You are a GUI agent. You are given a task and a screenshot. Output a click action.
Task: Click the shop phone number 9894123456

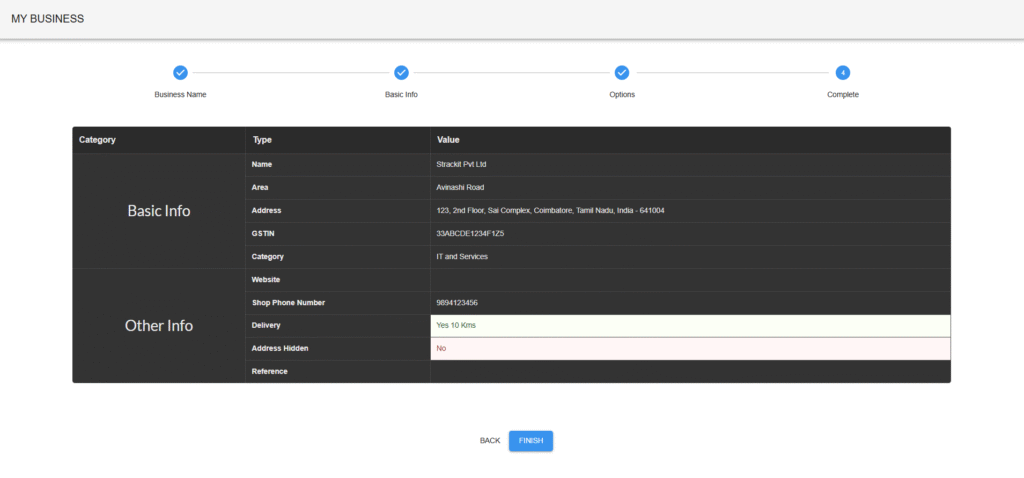(457, 302)
